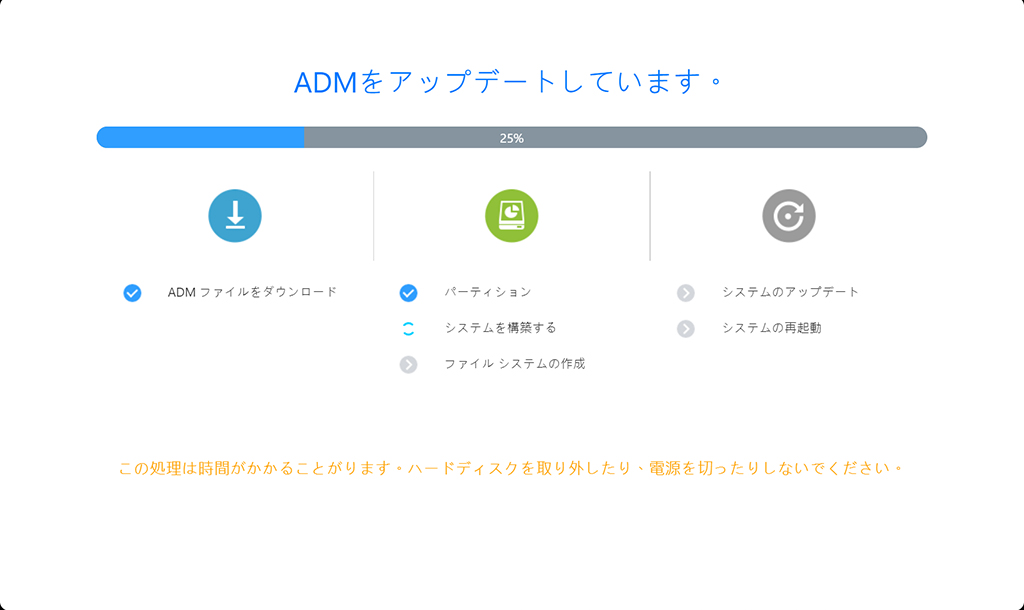The image size is (1024, 610).
Task: Click the orange warning message about power
Action: point(511,468)
